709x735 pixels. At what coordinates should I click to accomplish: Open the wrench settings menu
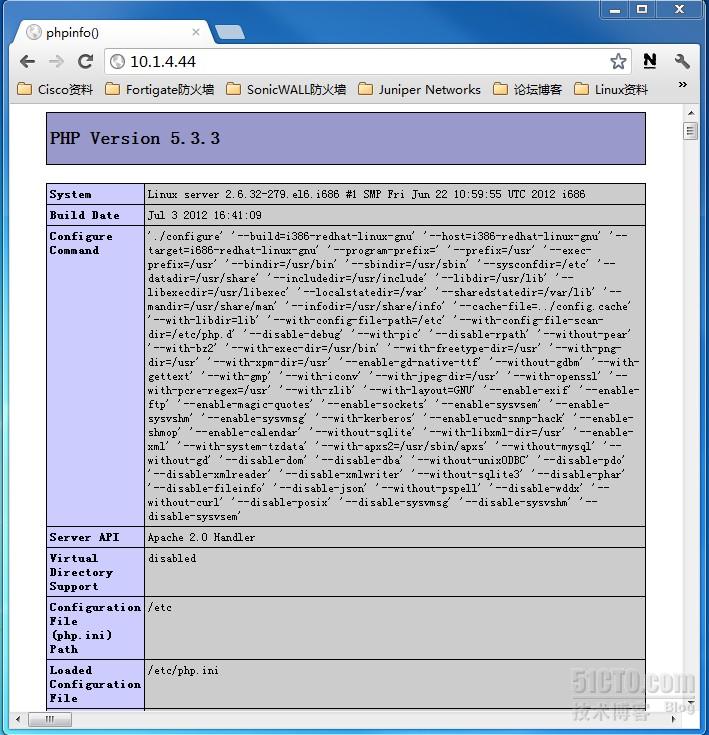tap(682, 61)
